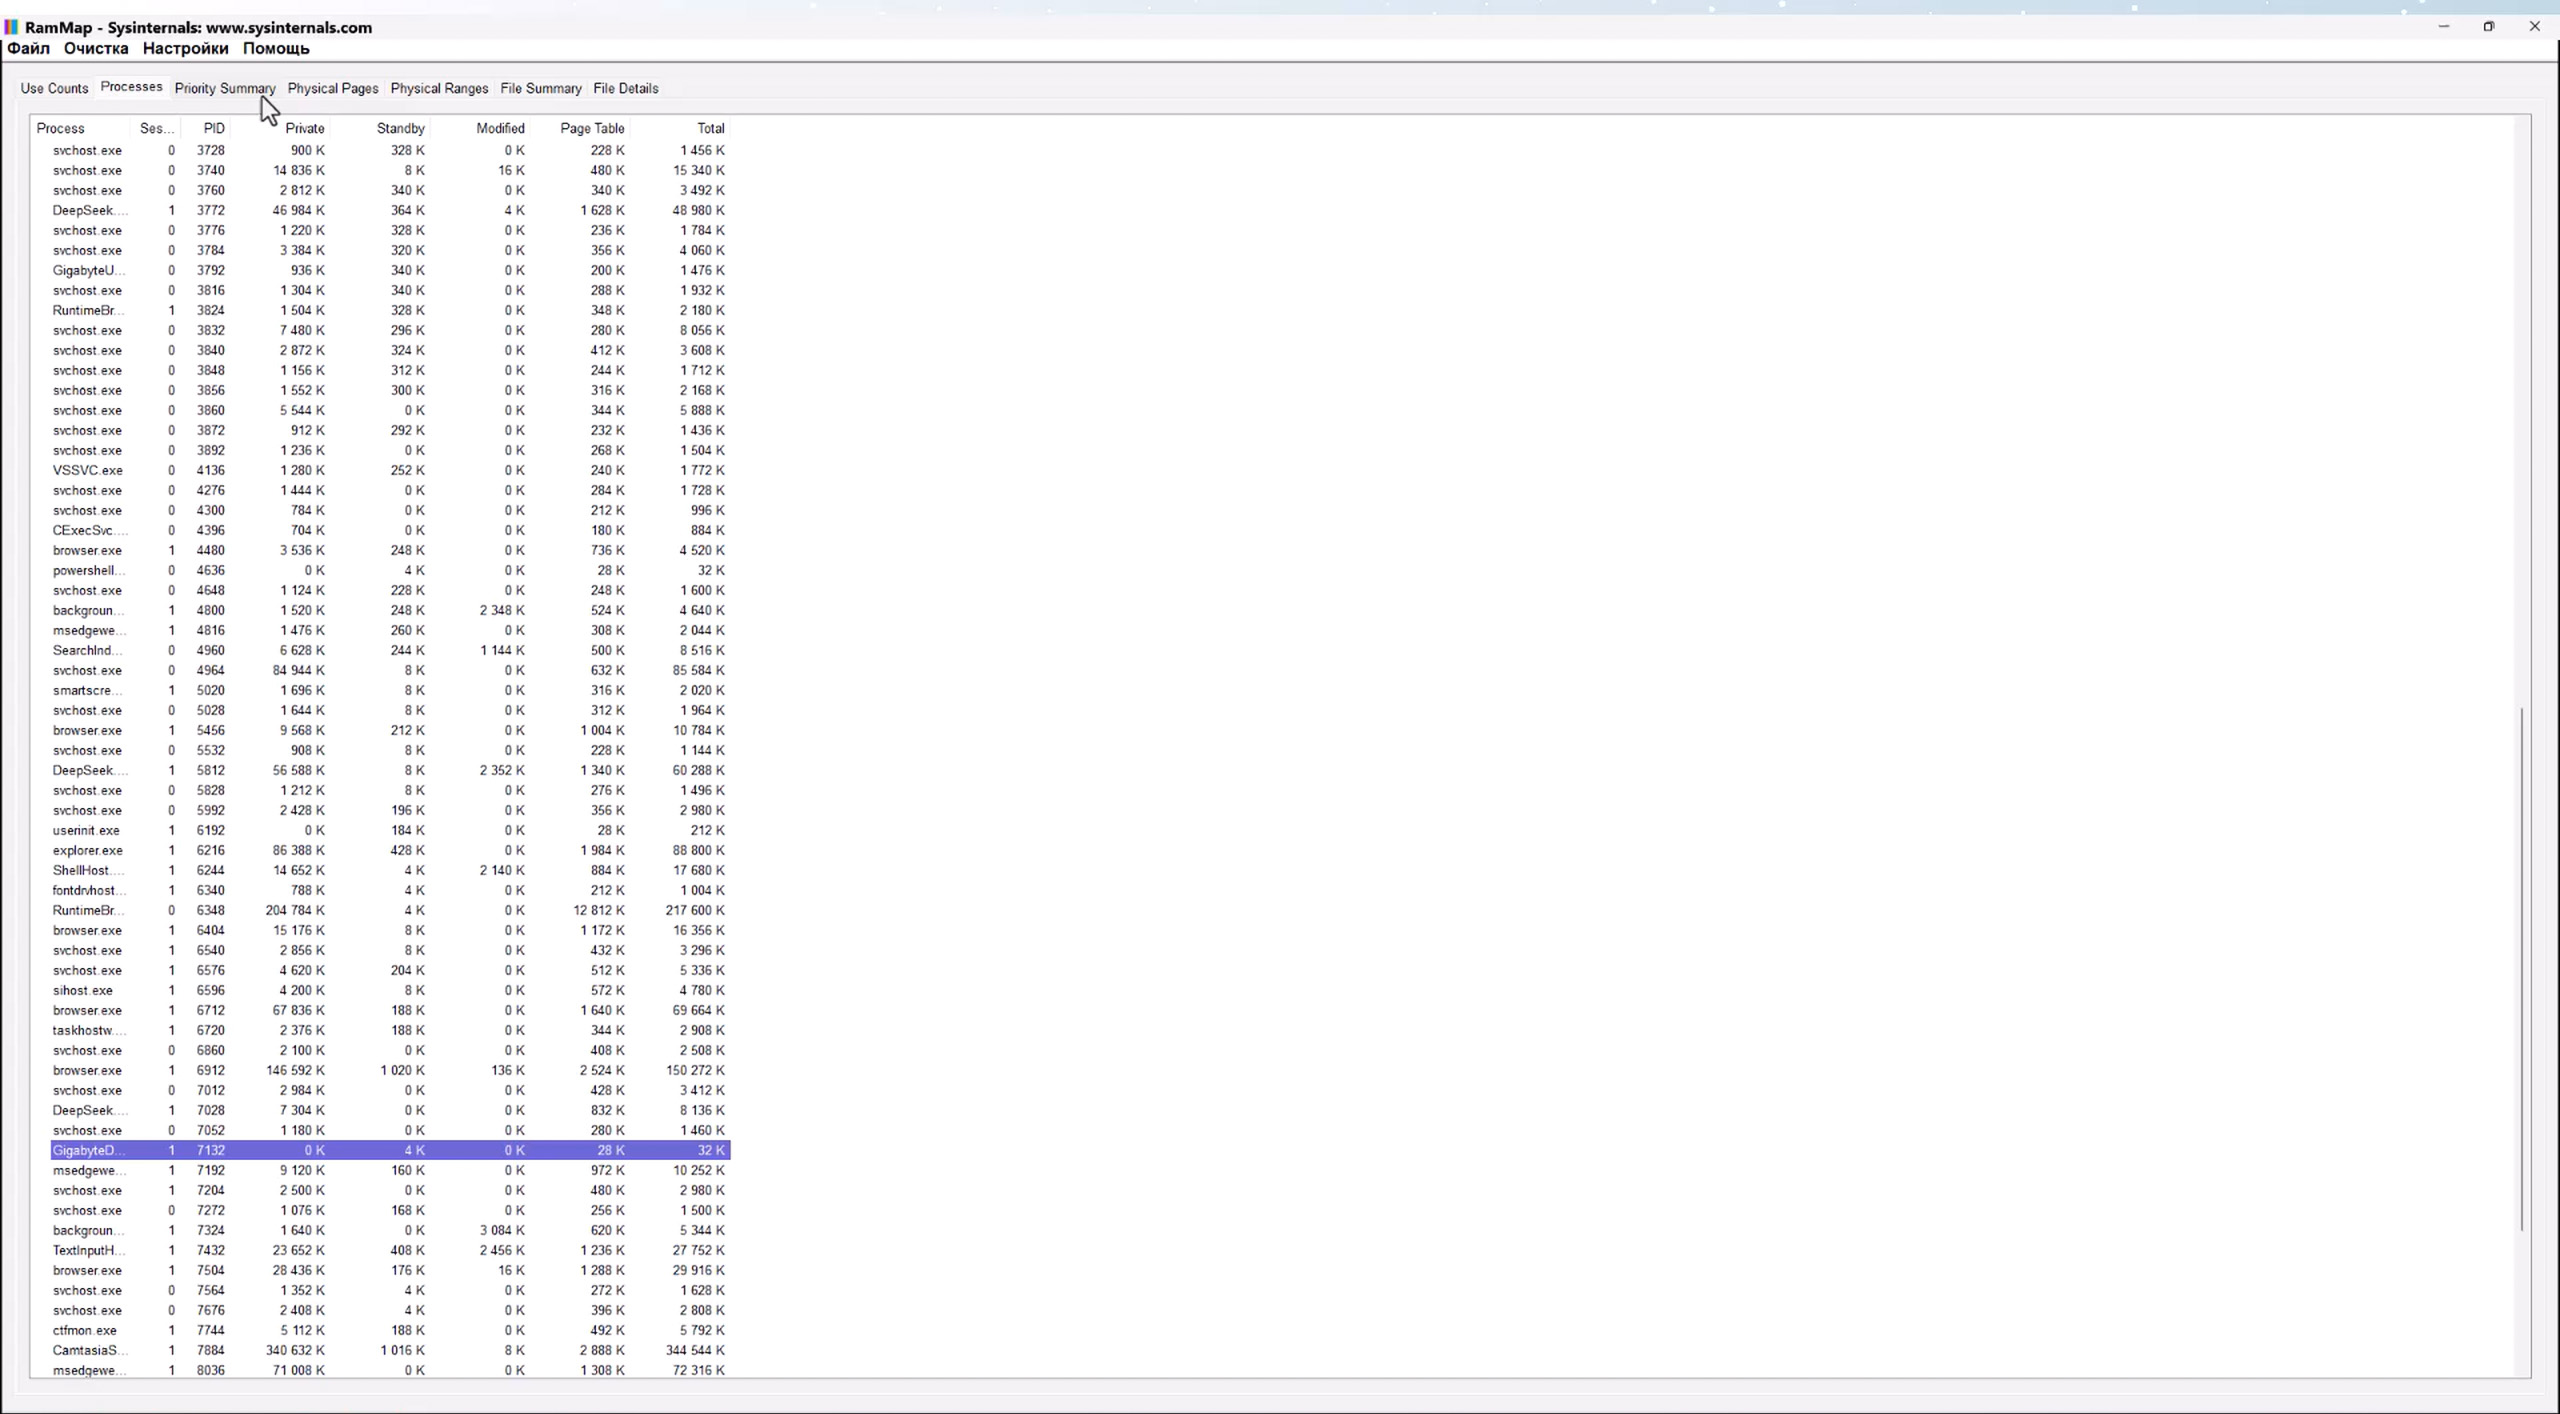Select the Processes tab
This screenshot has width=2560, height=1414.
[x=131, y=87]
